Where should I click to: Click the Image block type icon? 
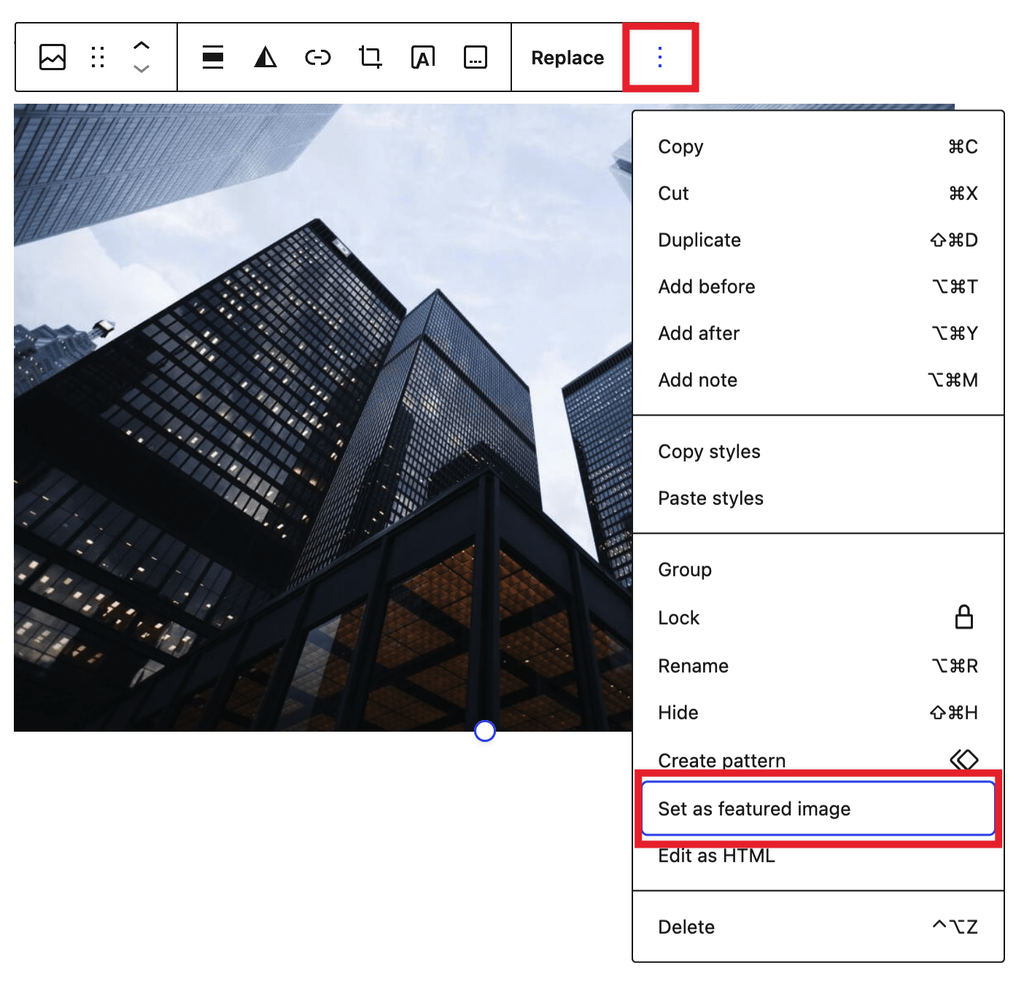52,57
